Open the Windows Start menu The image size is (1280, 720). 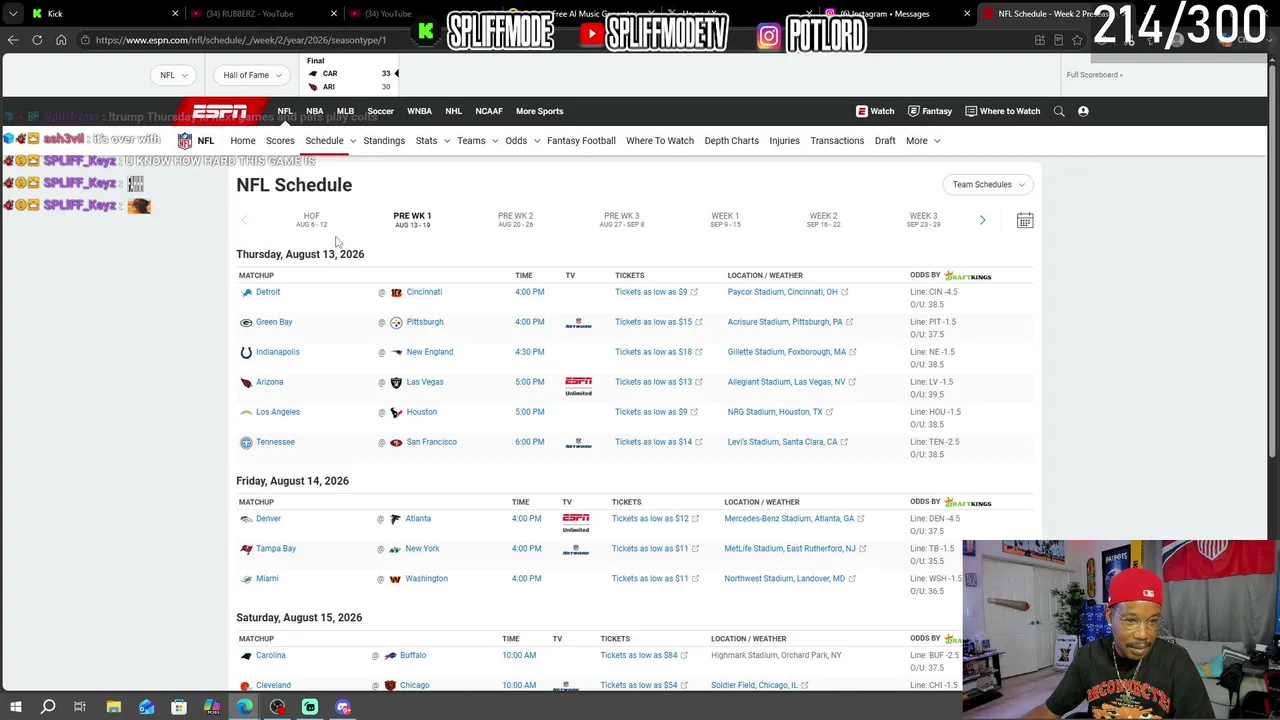coord(15,707)
